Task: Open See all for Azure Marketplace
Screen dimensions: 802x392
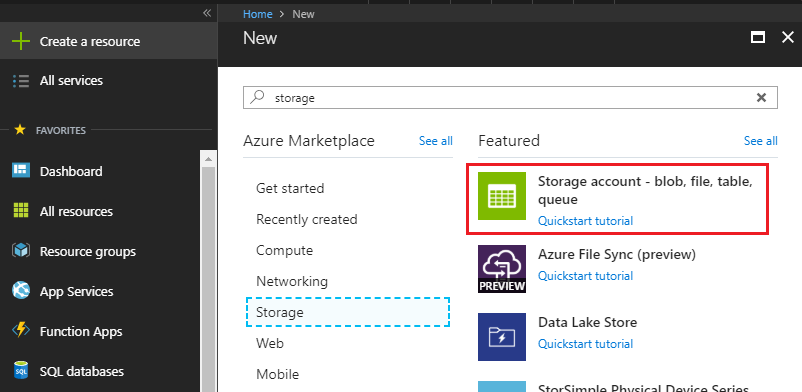Action: click(435, 141)
